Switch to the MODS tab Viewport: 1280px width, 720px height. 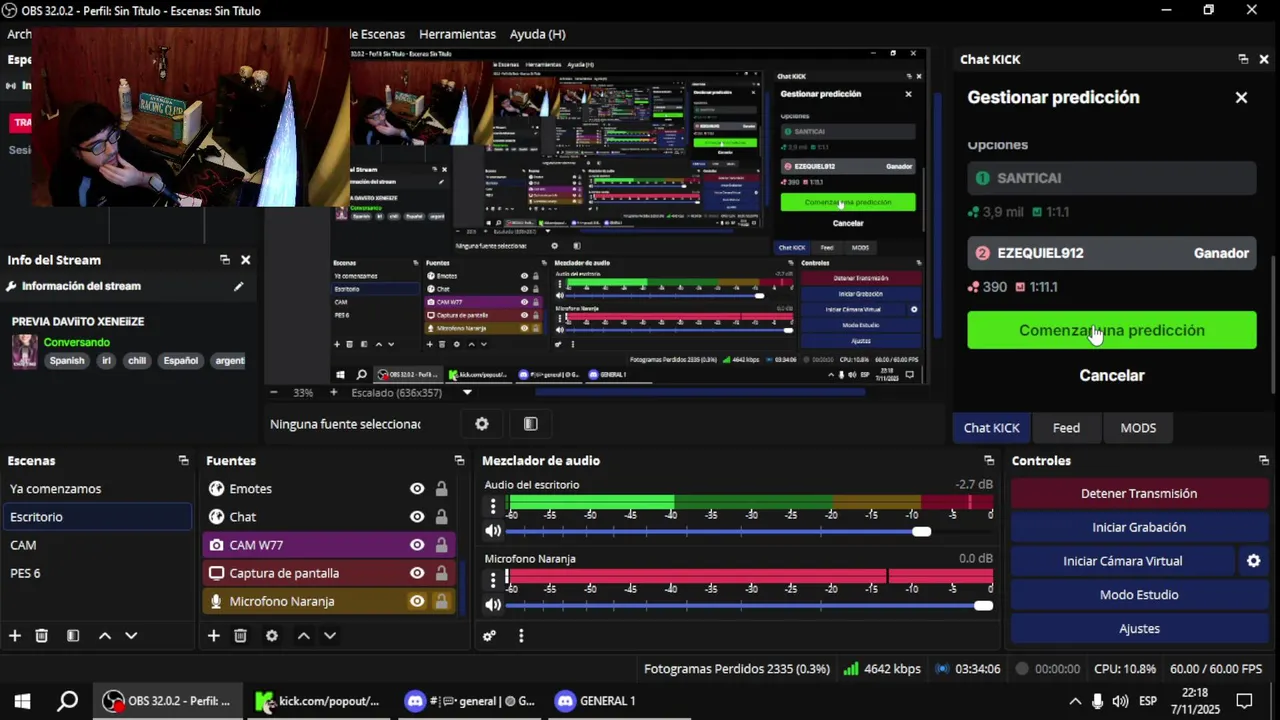(1138, 428)
